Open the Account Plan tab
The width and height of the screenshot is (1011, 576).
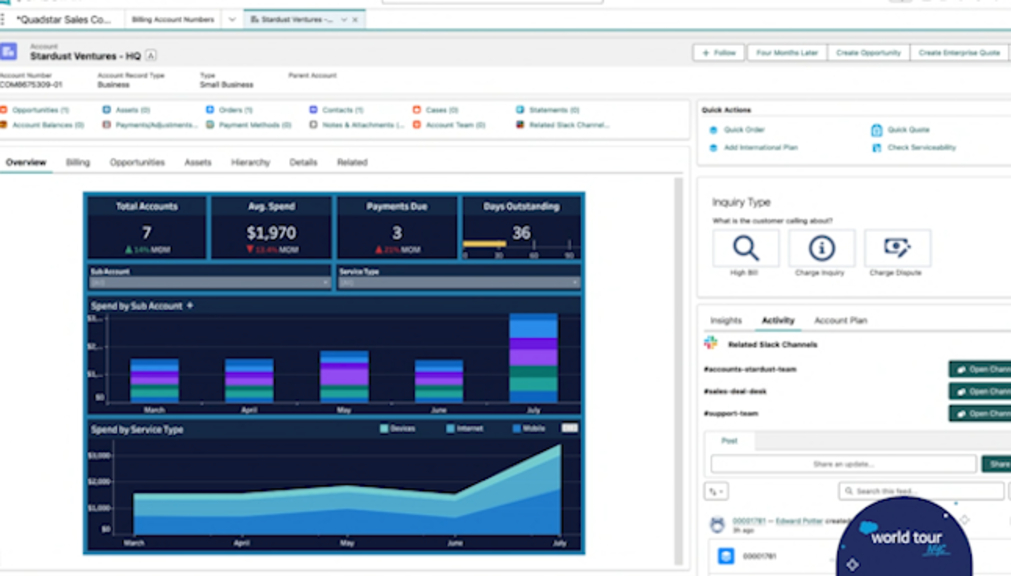click(x=840, y=321)
